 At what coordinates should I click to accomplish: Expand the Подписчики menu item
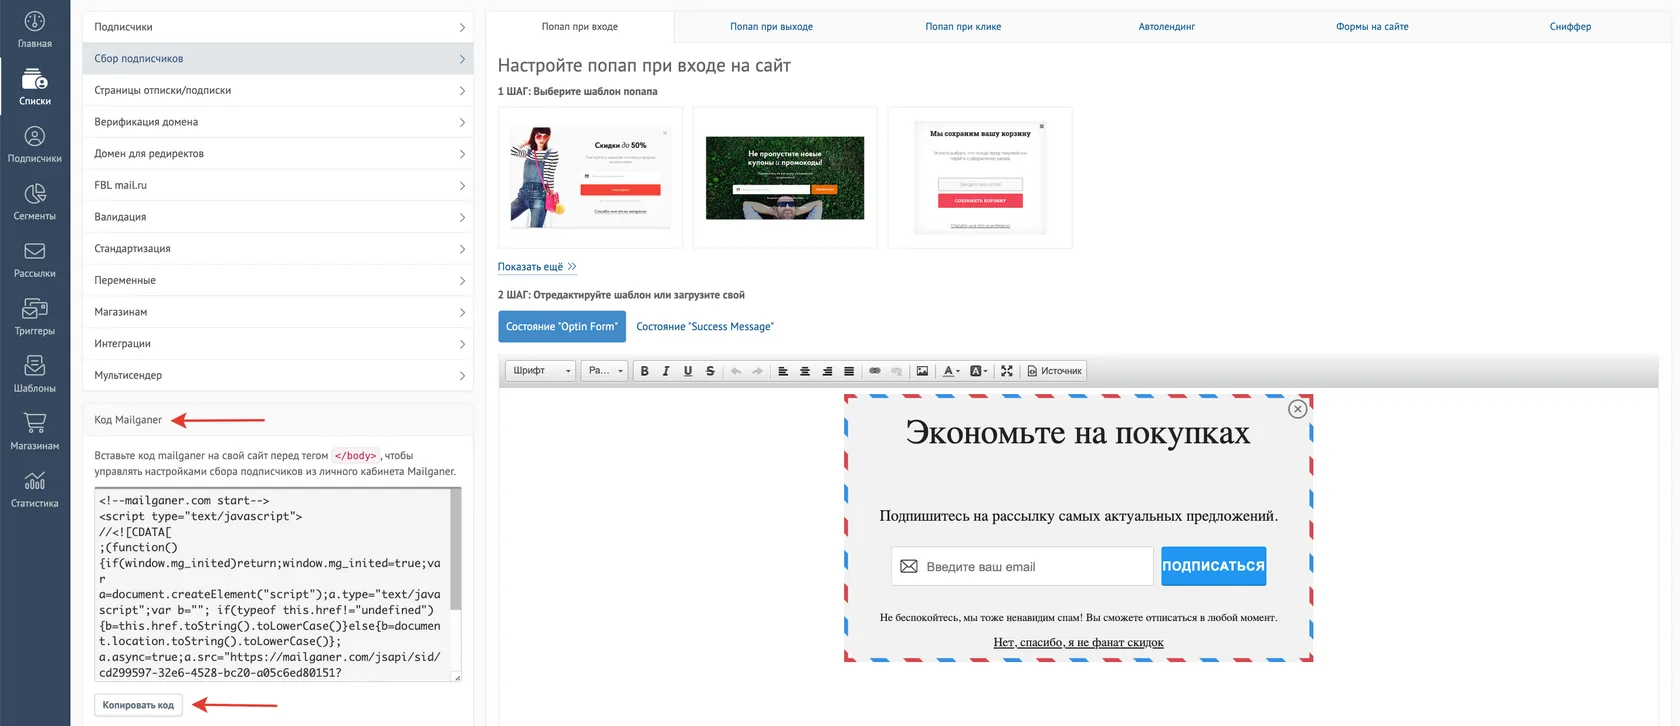278,27
